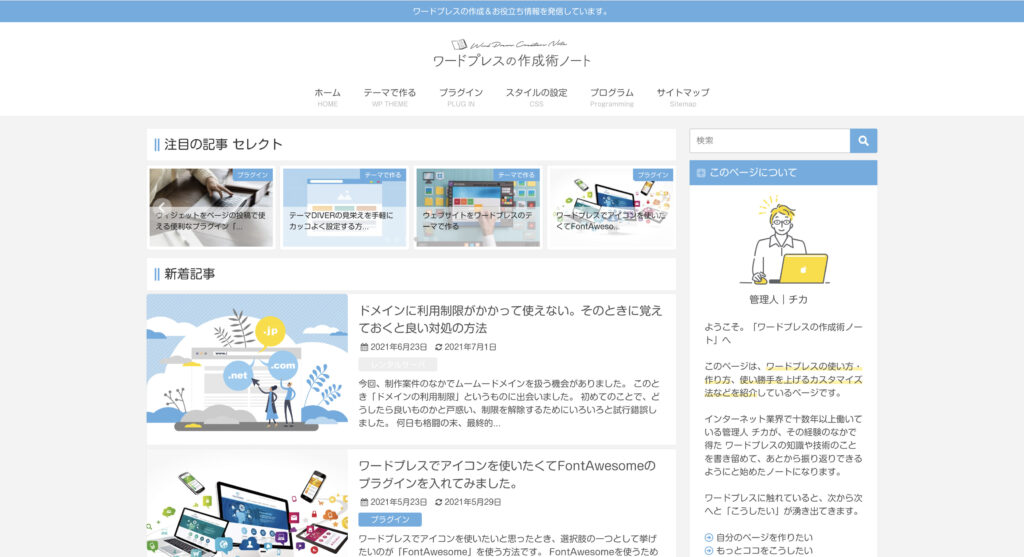The height and width of the screenshot is (557, 1024).
Task: Click the search text field
Action: [x=769, y=141]
